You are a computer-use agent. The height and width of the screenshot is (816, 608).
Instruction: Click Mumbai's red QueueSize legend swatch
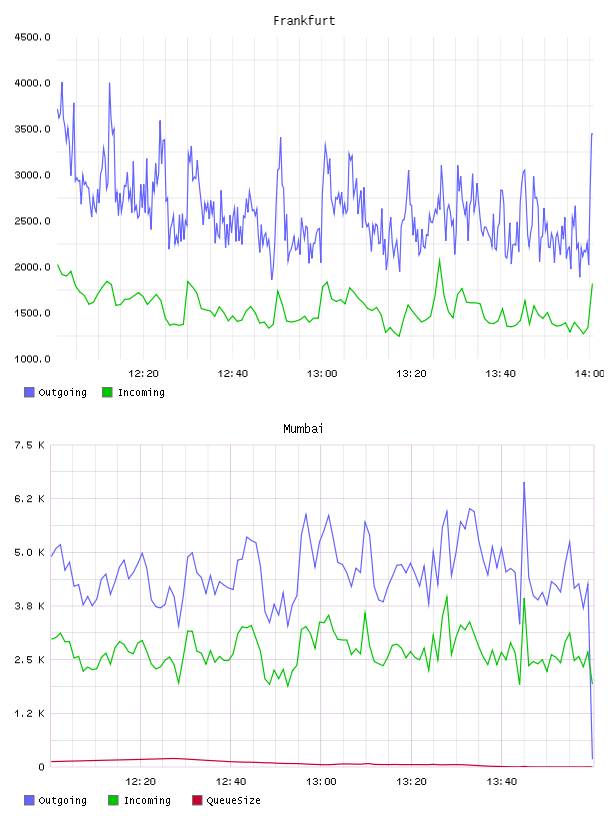point(197,800)
